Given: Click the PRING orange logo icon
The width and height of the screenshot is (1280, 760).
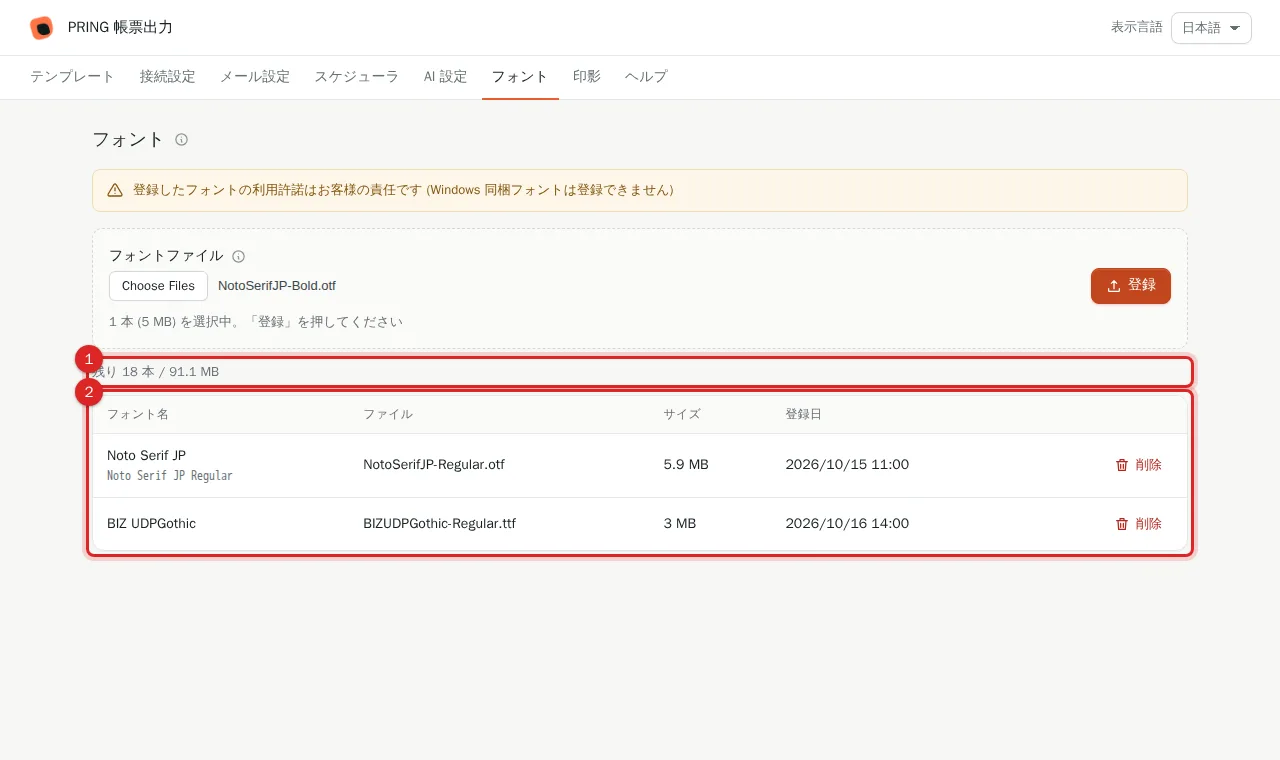Looking at the screenshot, I should (42, 28).
